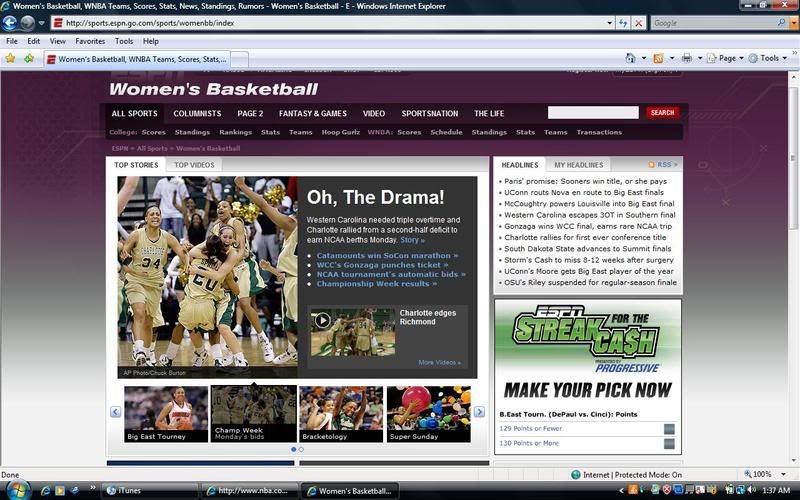The image size is (800, 500).
Task: Click FANTASY & GAMES navigation item
Action: [x=313, y=113]
